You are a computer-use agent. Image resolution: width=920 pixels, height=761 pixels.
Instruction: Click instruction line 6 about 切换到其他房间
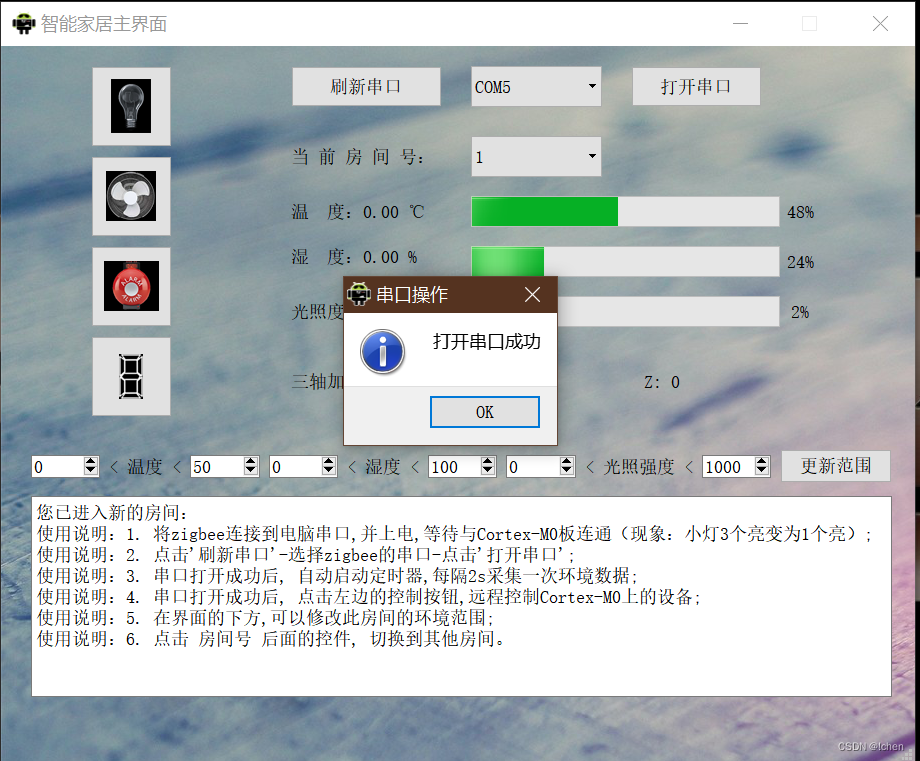tap(271, 638)
